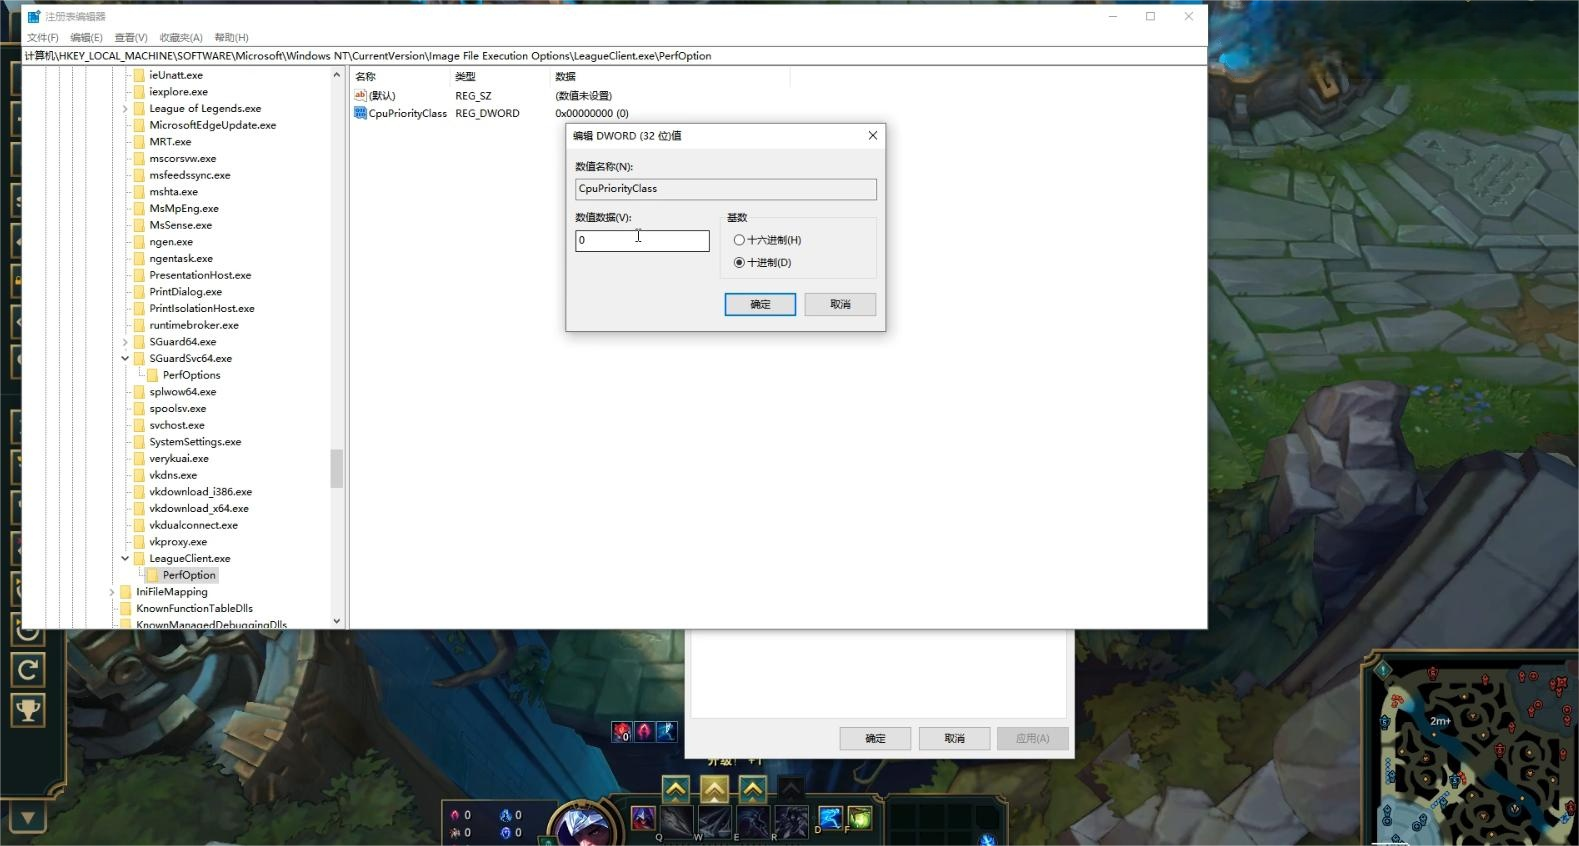Click the champion portrait in the HUD
This screenshot has width=1579, height=846.
[583, 826]
